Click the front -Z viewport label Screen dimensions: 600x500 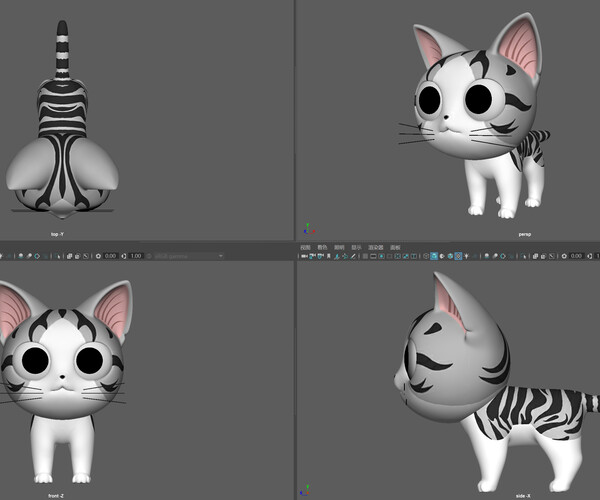point(56,496)
